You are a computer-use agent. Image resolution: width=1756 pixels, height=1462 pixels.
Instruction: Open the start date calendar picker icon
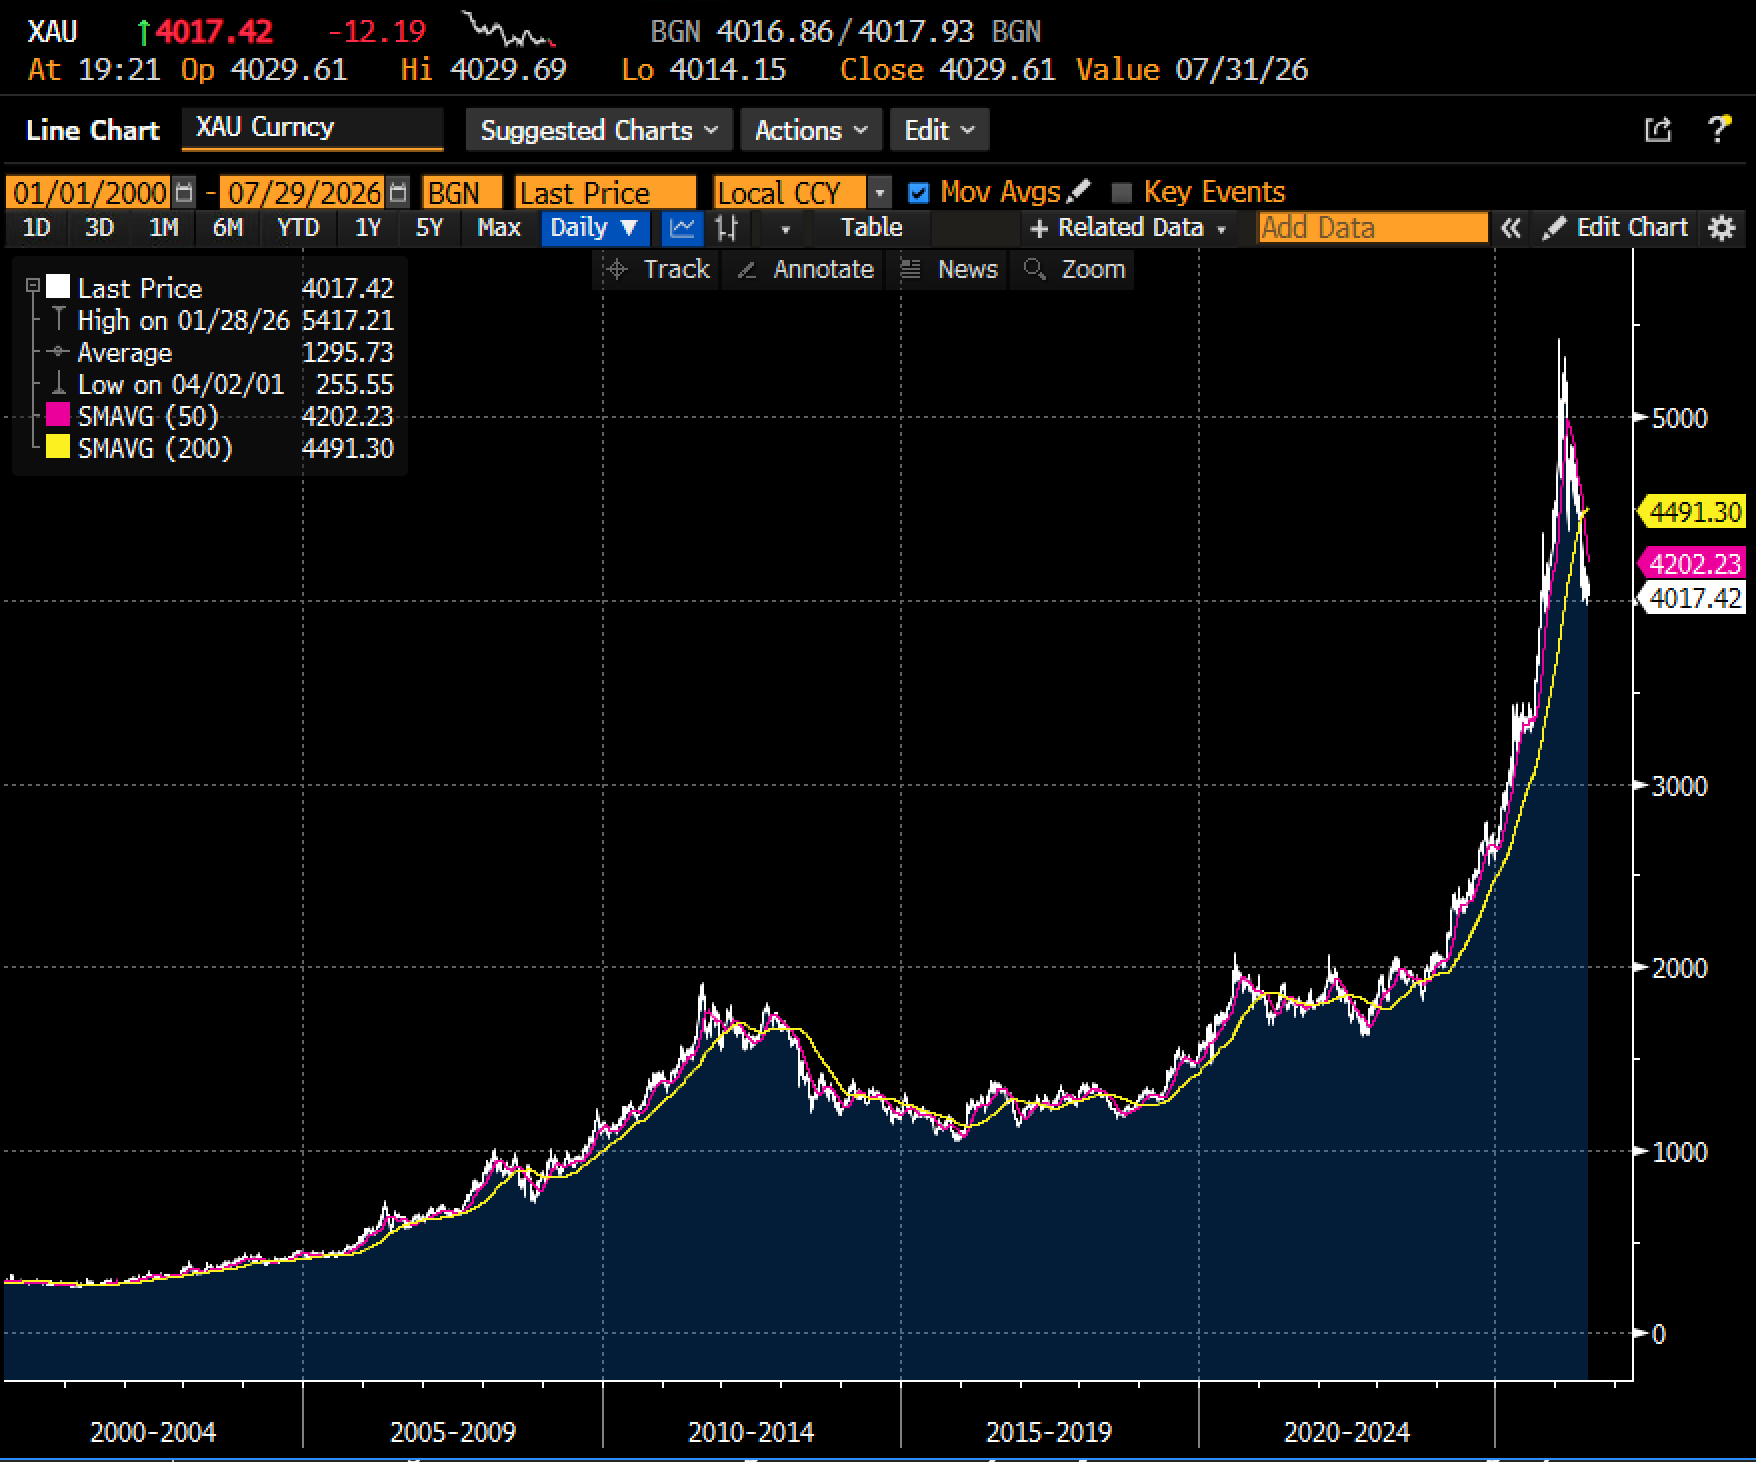point(184,192)
